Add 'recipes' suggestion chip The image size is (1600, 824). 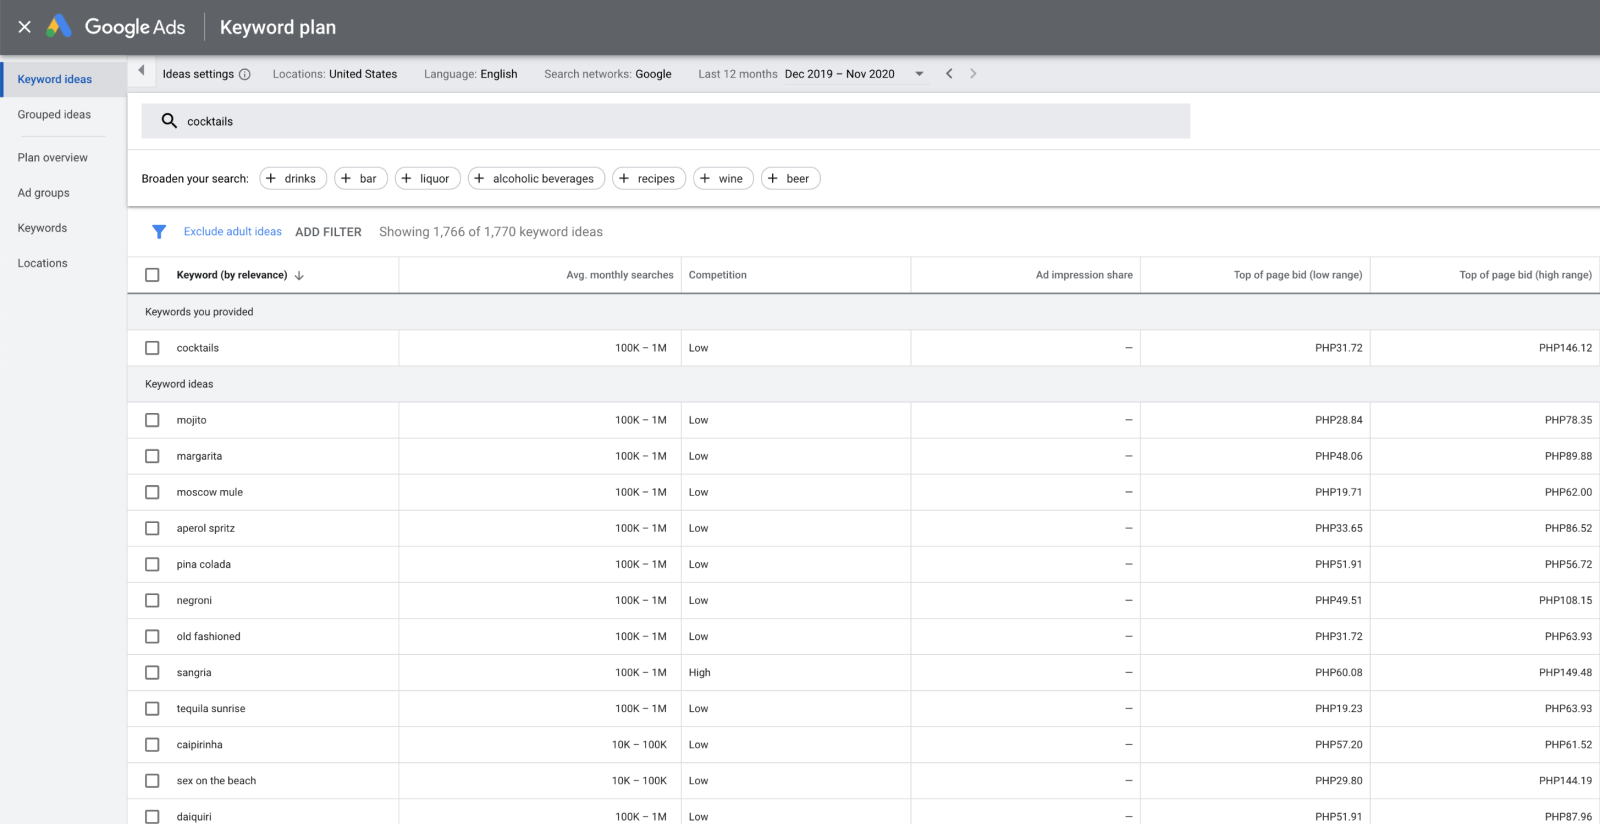pos(649,178)
